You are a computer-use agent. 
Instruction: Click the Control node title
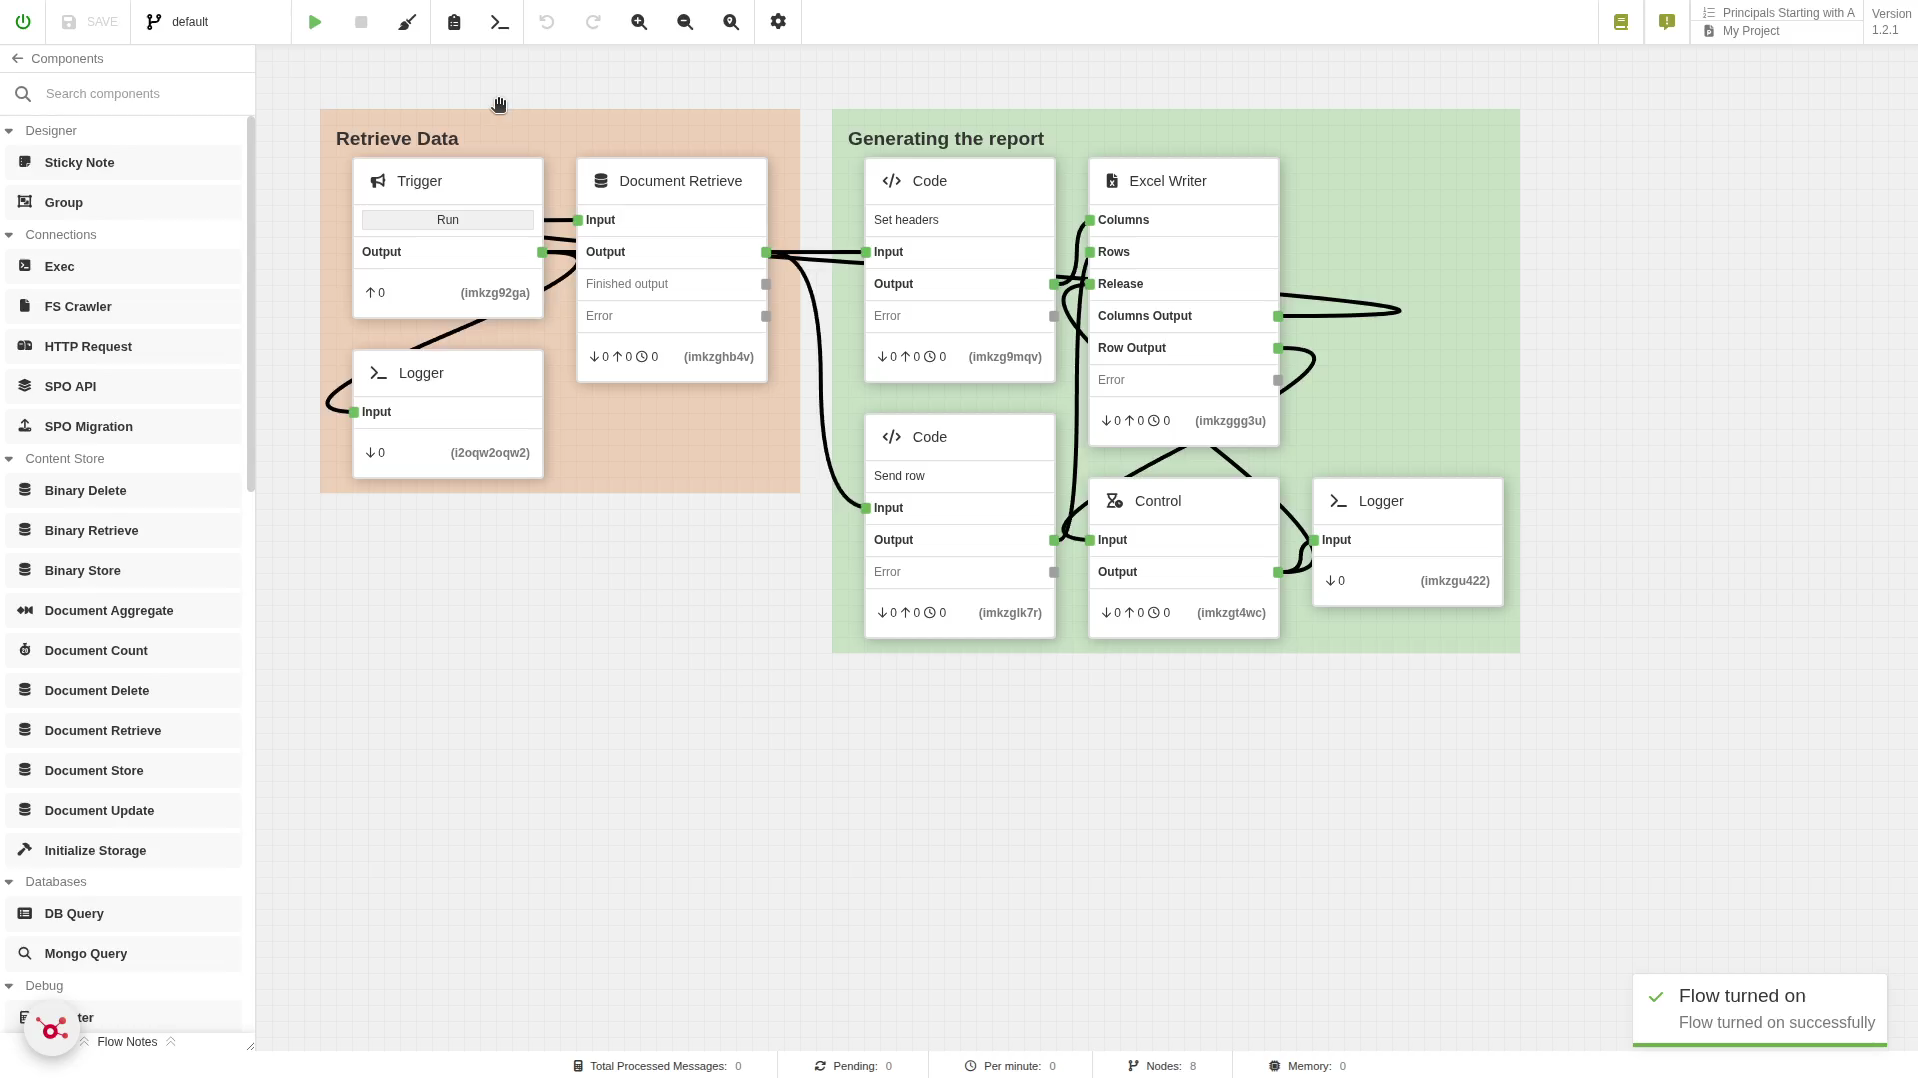pyautogui.click(x=1158, y=501)
